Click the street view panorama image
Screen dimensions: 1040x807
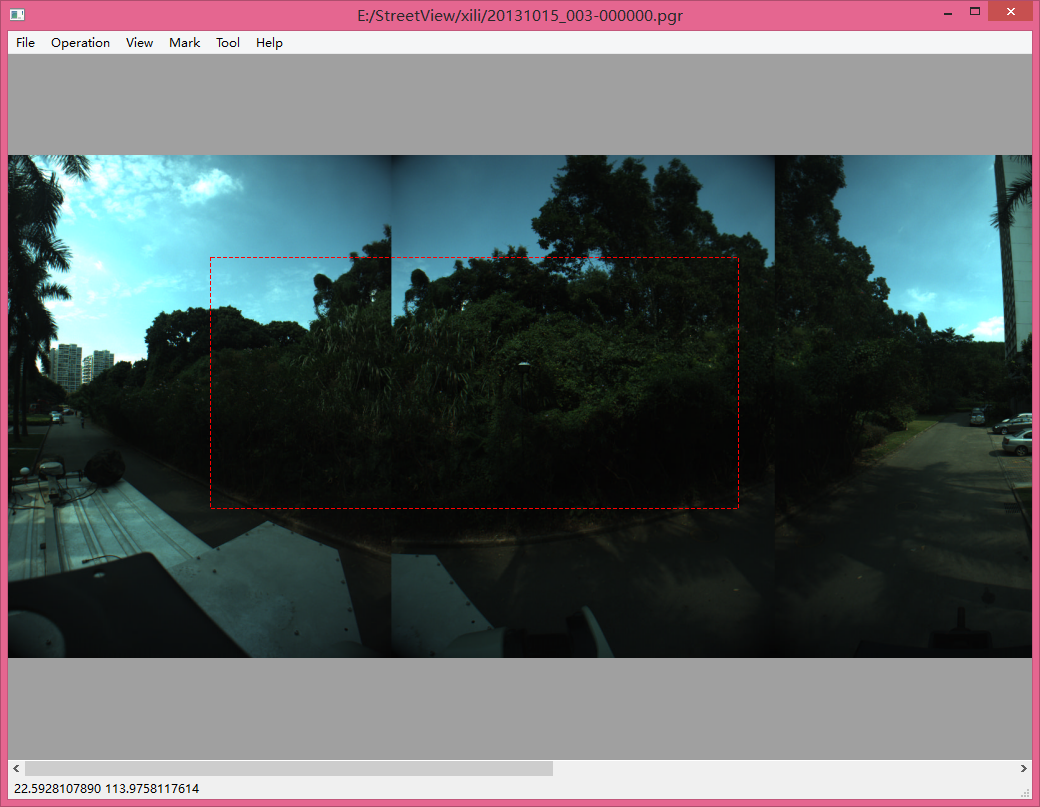[520, 406]
